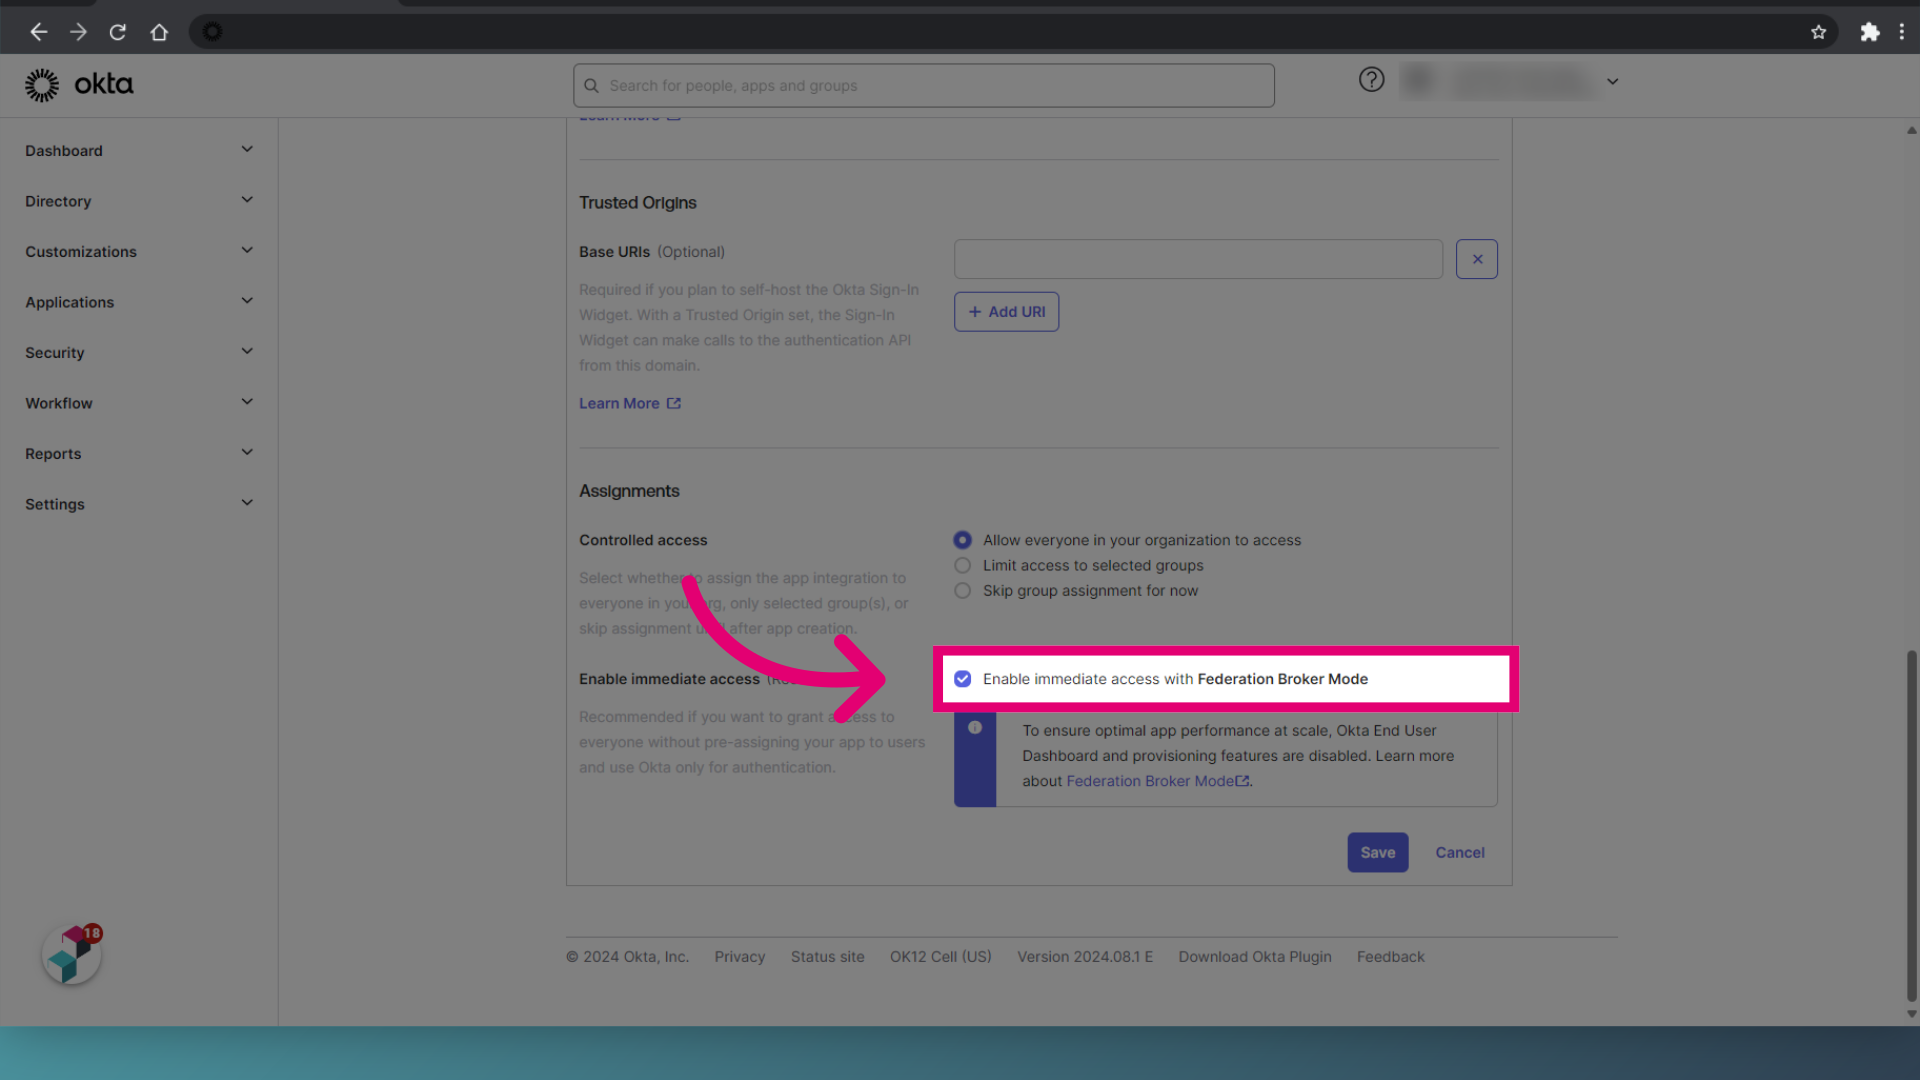The height and width of the screenshot is (1080, 1920).
Task: Expand the Workflow menu
Action: (x=139, y=403)
